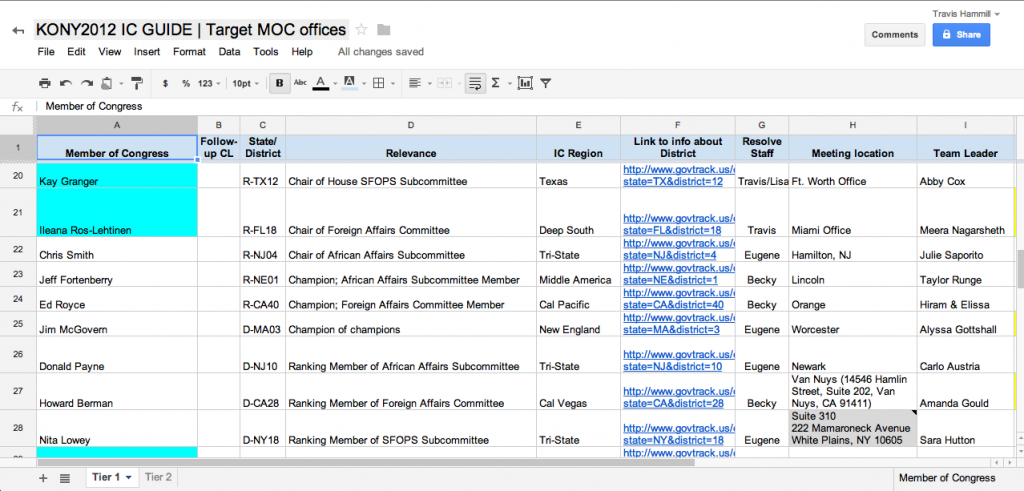Go back using the left arrow icon

(18, 30)
